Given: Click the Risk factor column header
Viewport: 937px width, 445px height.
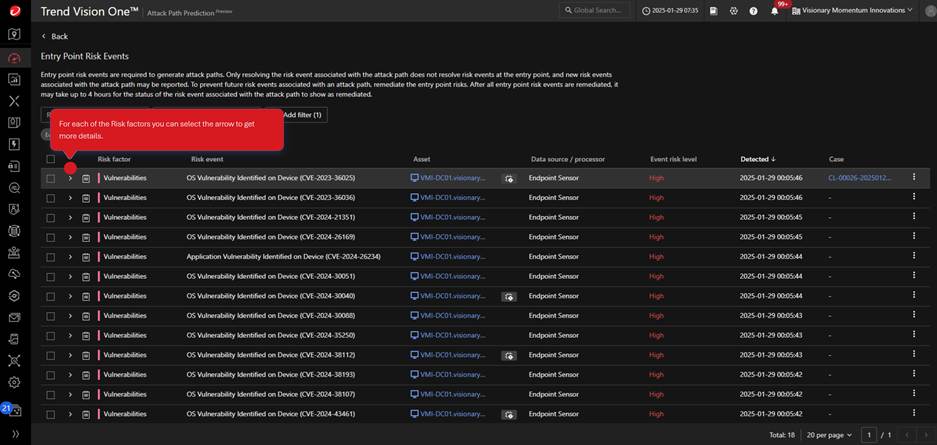Looking at the screenshot, I should pos(114,159).
